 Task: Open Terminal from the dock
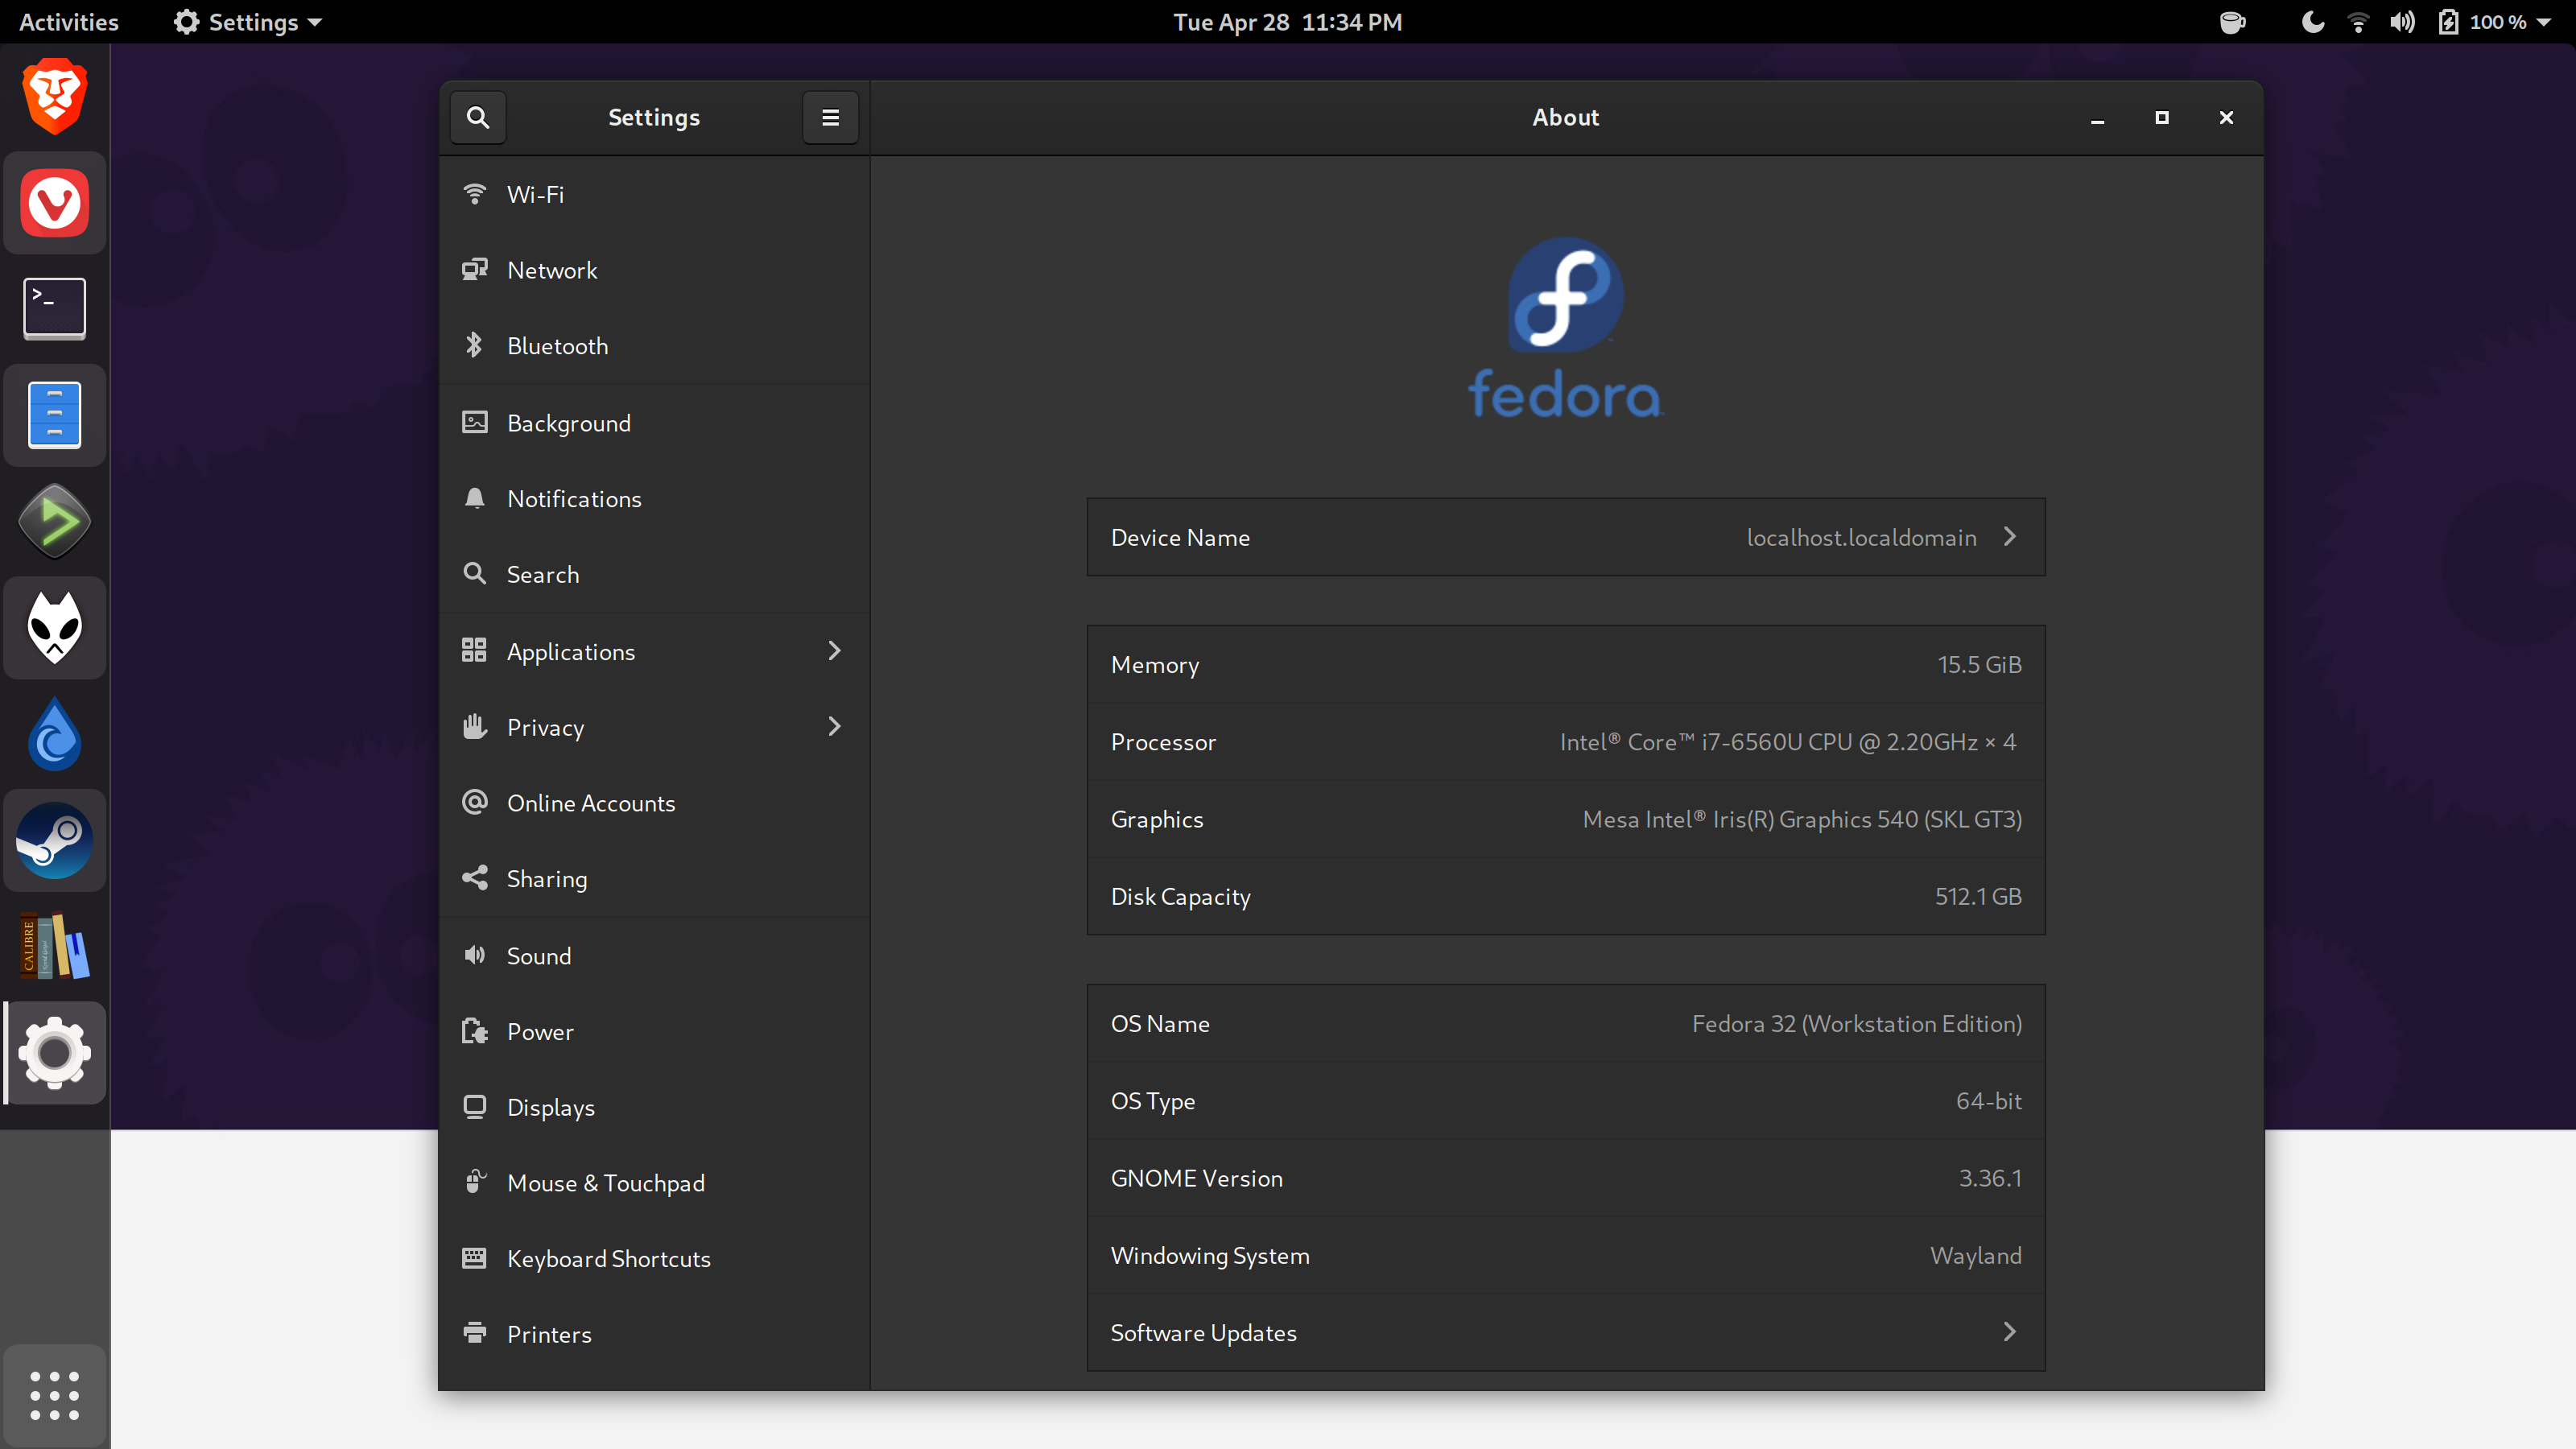[55, 308]
